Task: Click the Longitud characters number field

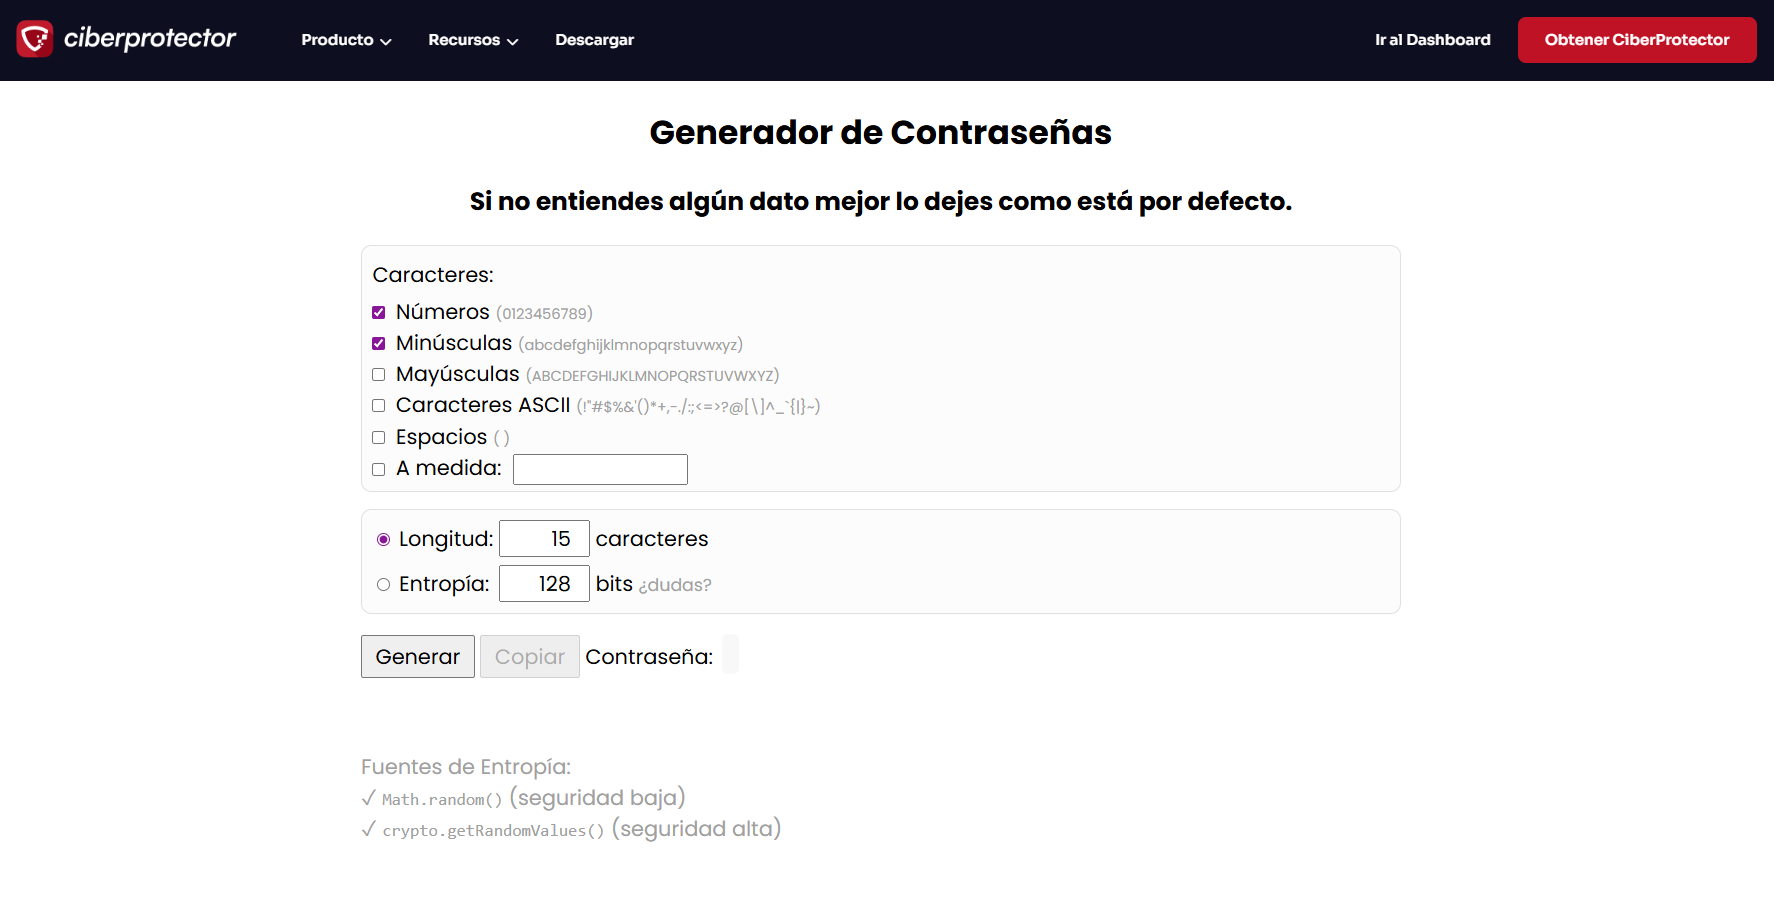Action: pos(544,539)
